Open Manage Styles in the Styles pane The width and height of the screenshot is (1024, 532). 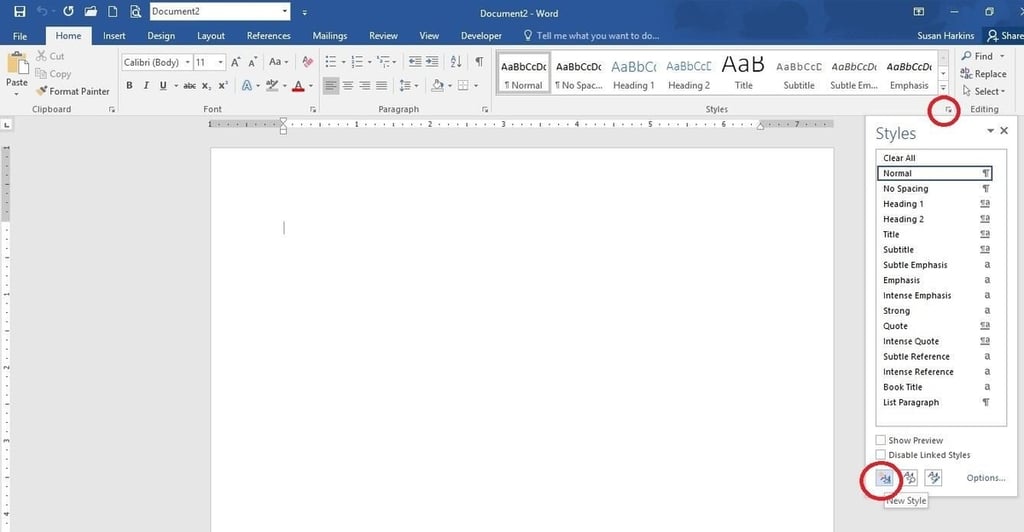click(934, 478)
